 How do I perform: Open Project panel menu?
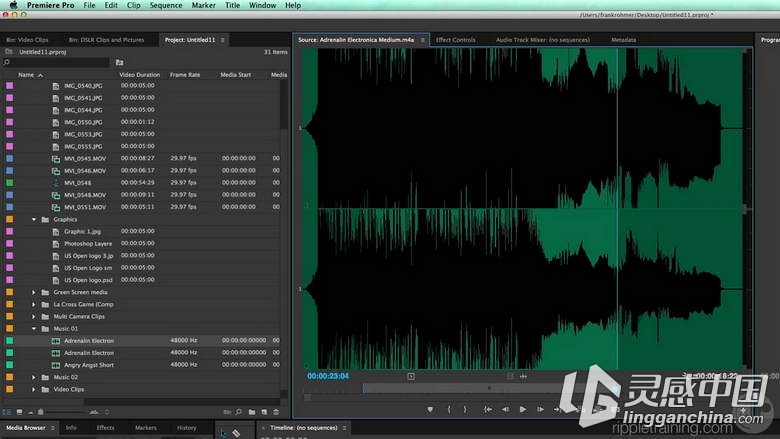click(x=223, y=40)
